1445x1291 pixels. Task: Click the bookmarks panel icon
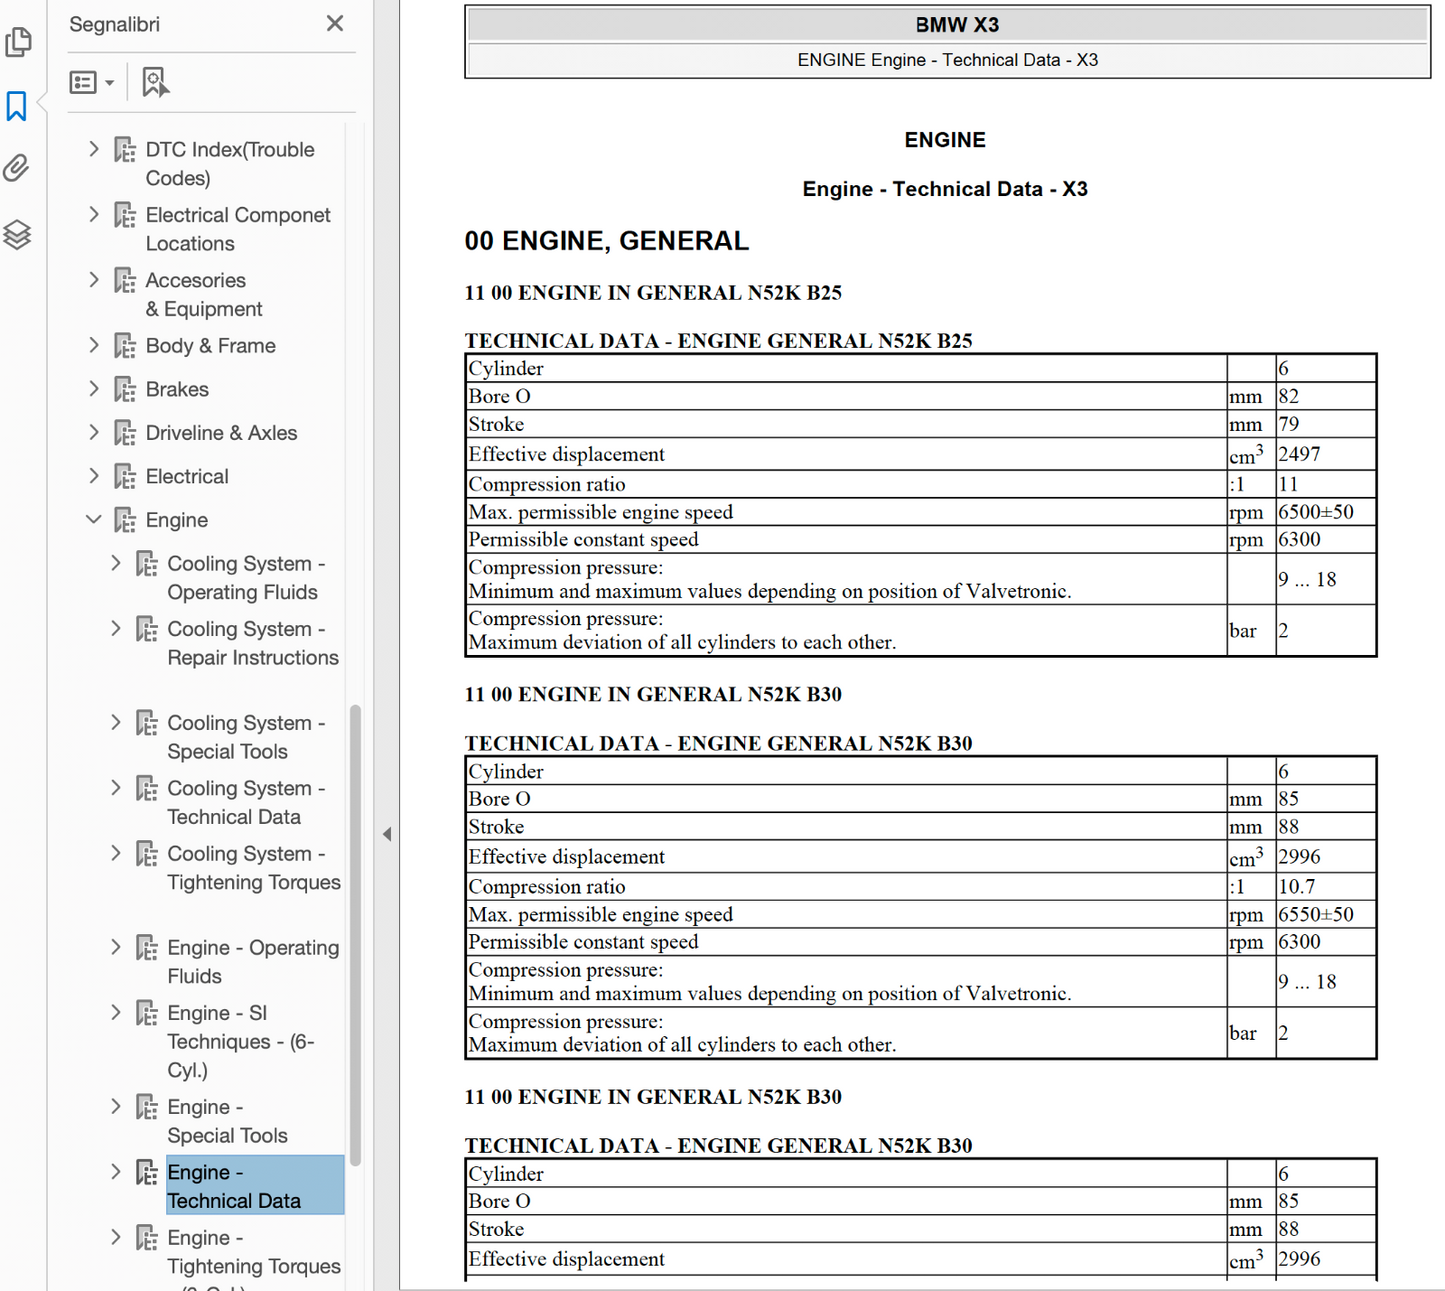point(17,106)
